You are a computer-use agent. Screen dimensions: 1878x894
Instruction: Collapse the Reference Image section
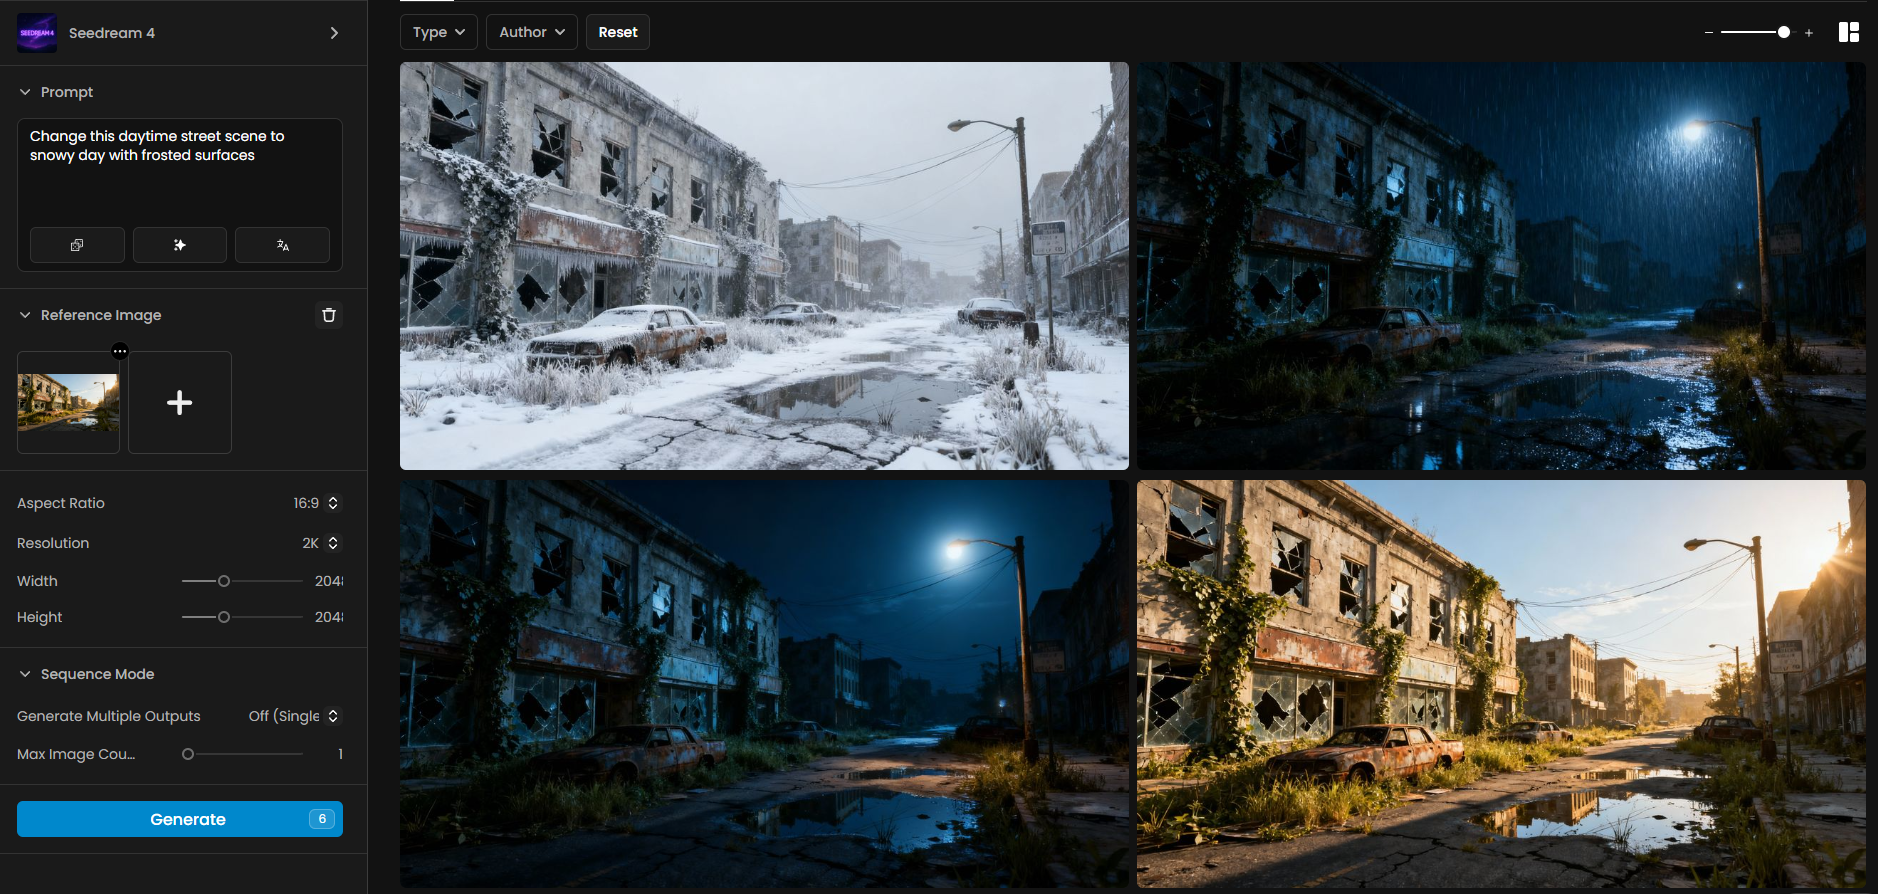pos(25,315)
